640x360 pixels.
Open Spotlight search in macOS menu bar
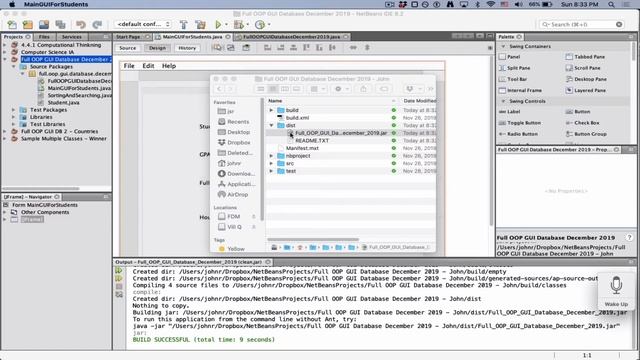[x=611, y=4]
